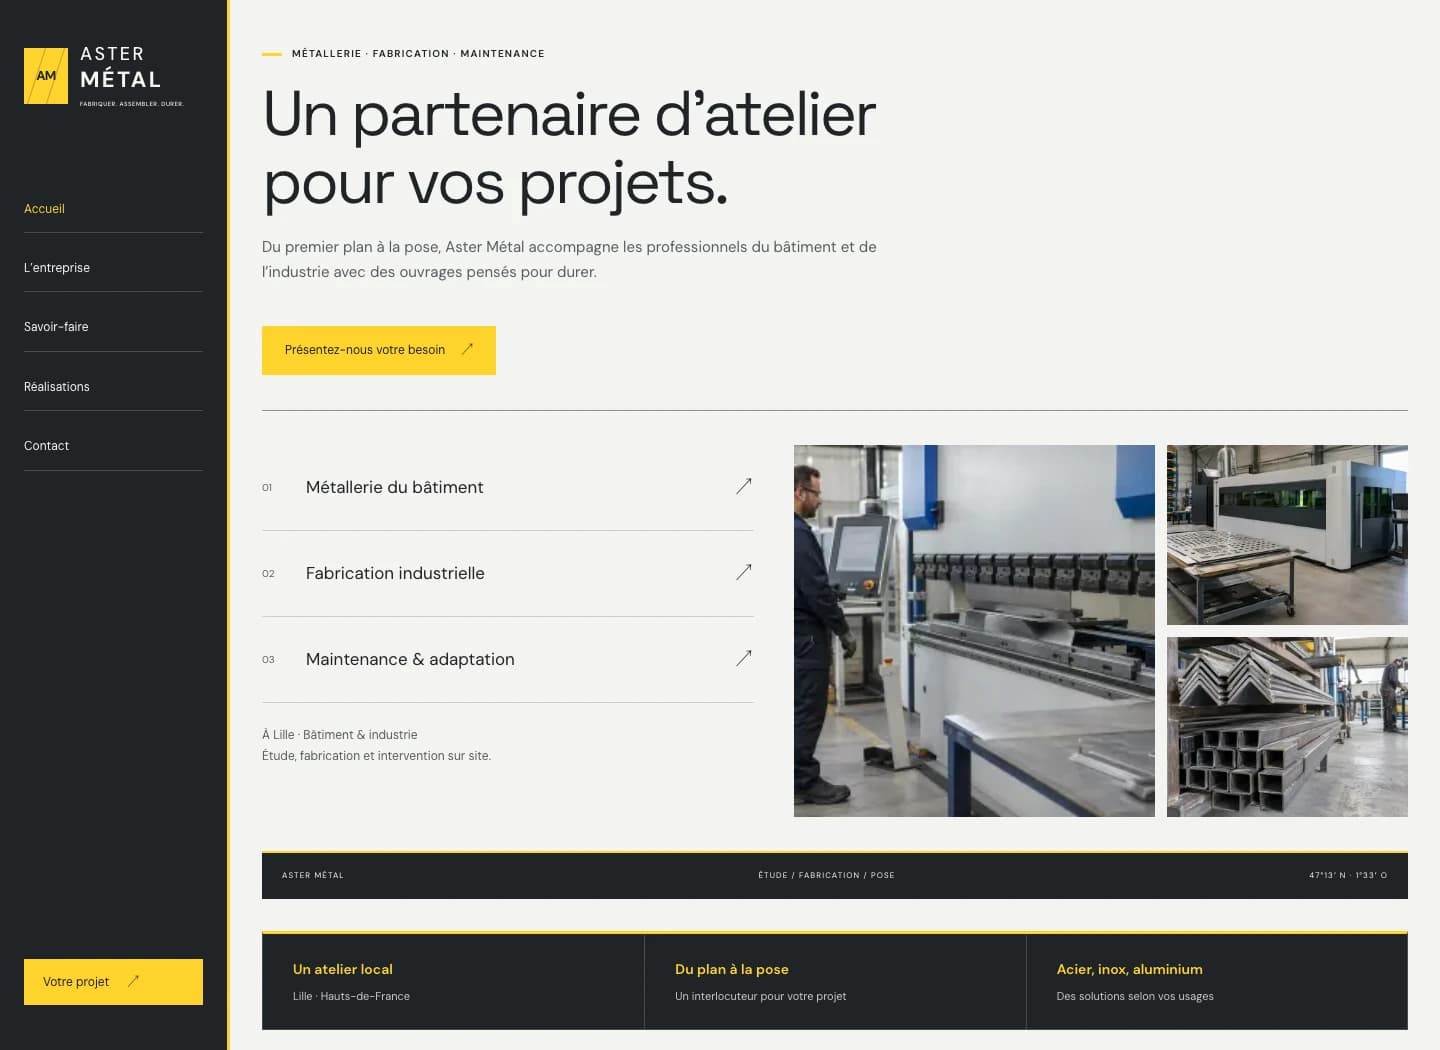Click the Du plan à la pose card
Viewport: 1440px width, 1050px height.
(835, 981)
